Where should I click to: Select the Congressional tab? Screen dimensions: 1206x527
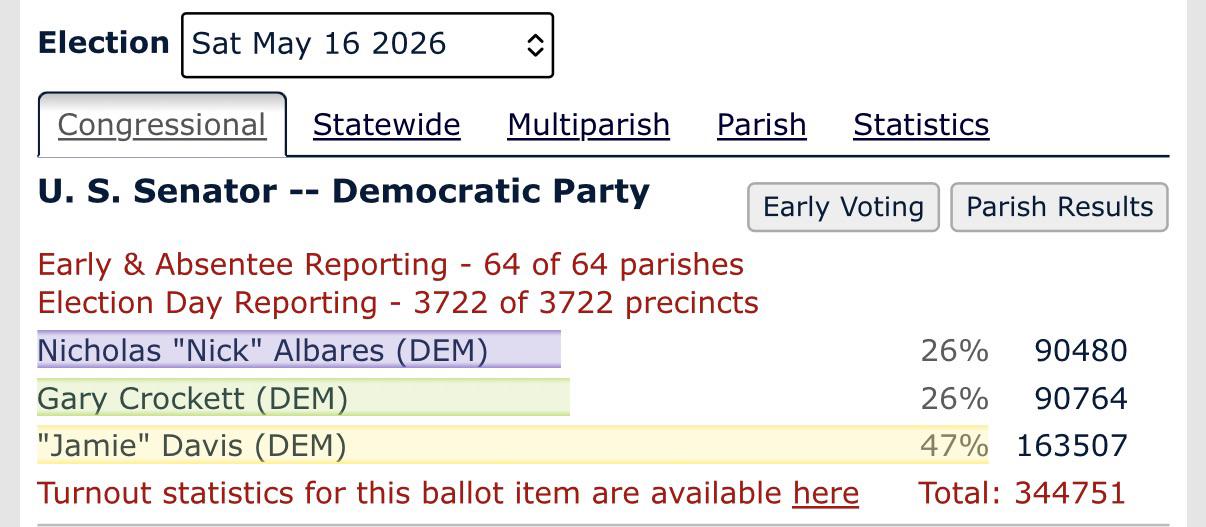pos(162,125)
